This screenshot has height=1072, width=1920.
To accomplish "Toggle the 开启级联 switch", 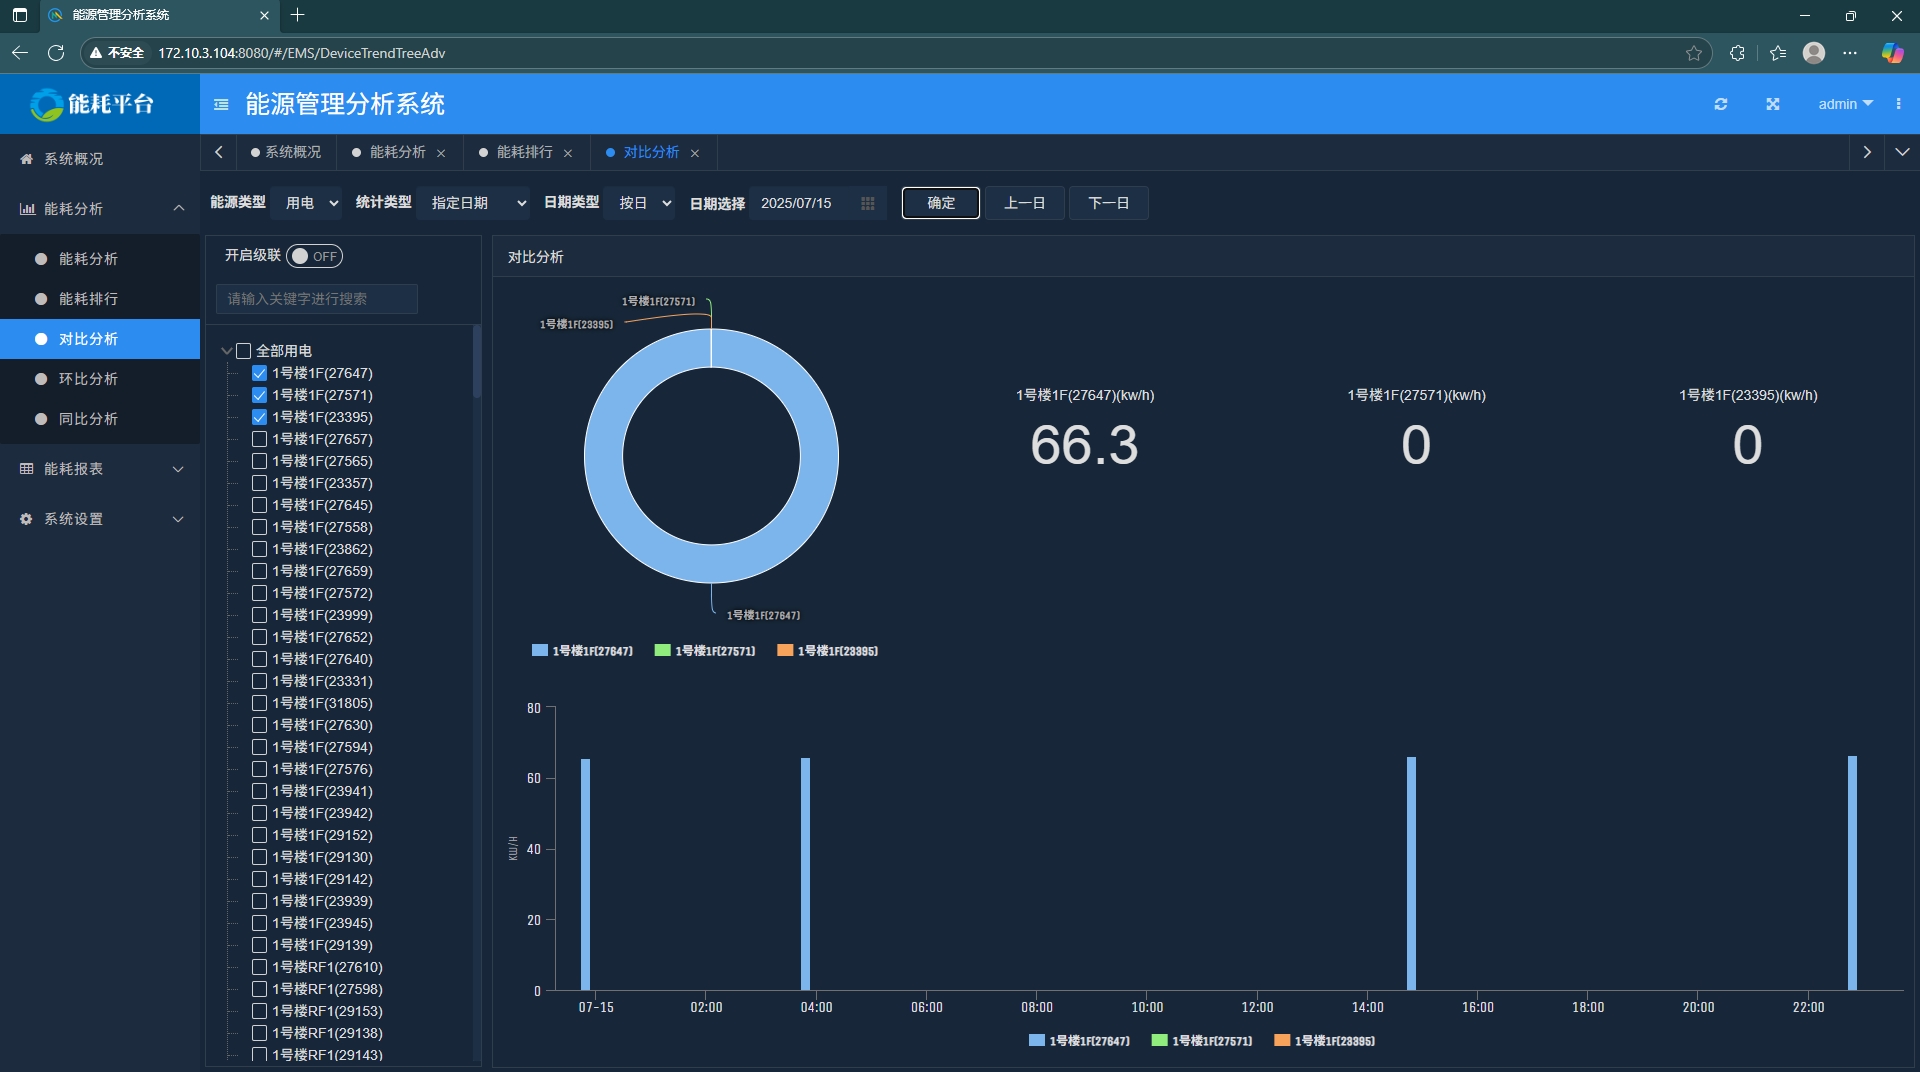I will [x=314, y=256].
